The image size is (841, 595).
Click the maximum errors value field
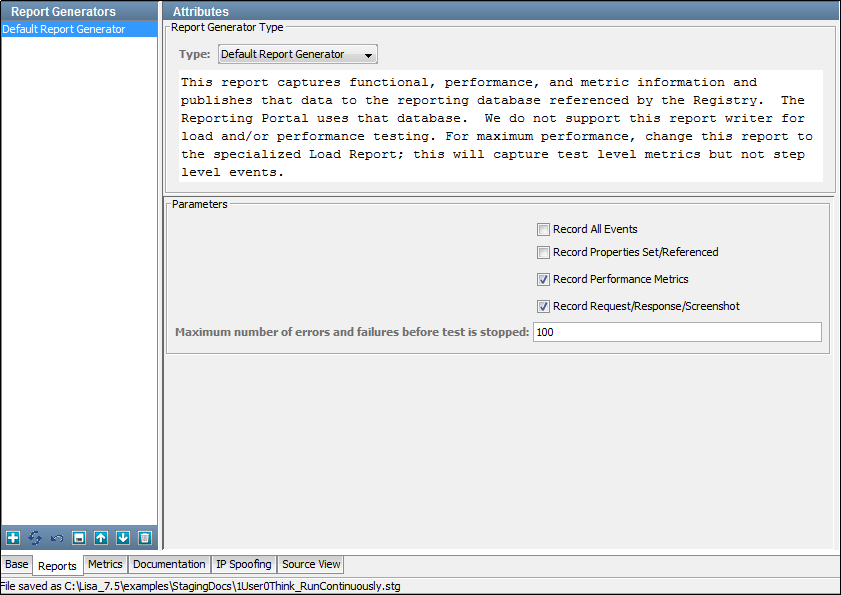[x=677, y=332]
